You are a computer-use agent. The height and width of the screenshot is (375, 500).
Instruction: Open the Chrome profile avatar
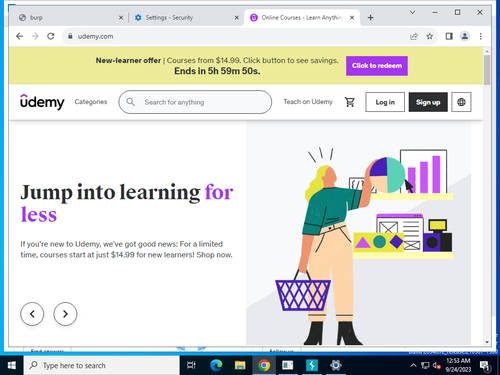[x=465, y=36]
